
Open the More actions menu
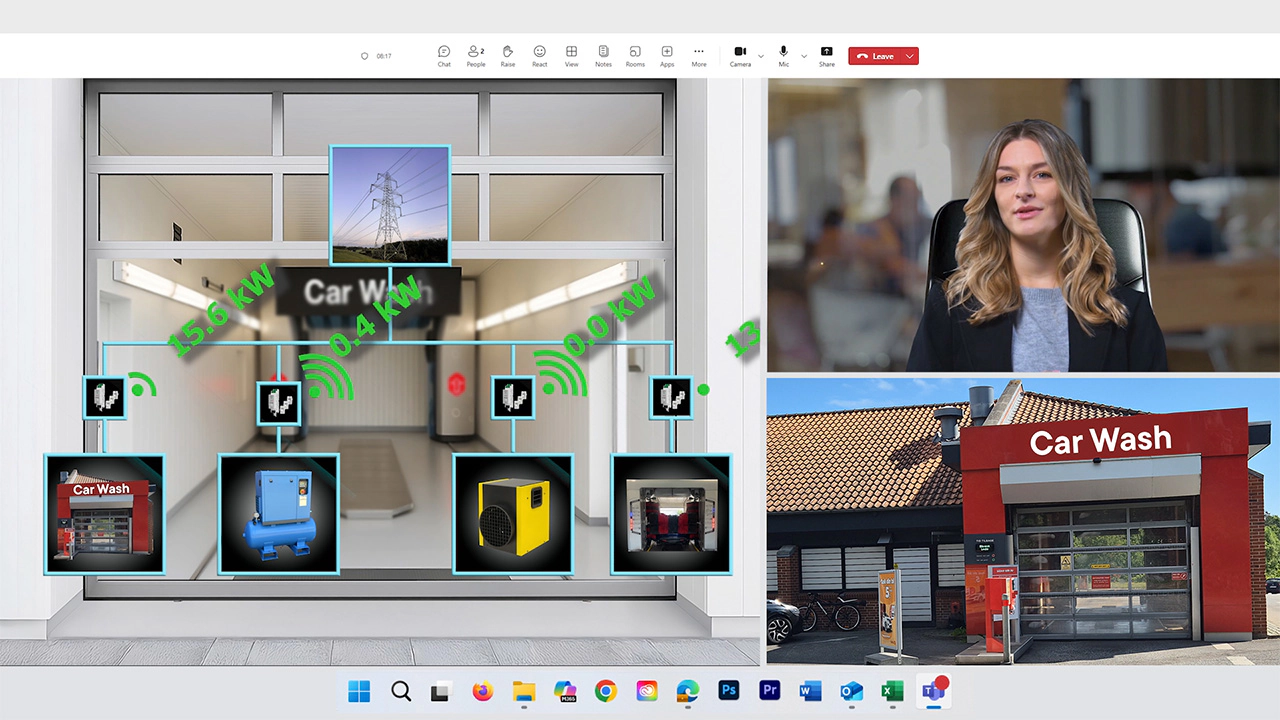pyautogui.click(x=699, y=56)
